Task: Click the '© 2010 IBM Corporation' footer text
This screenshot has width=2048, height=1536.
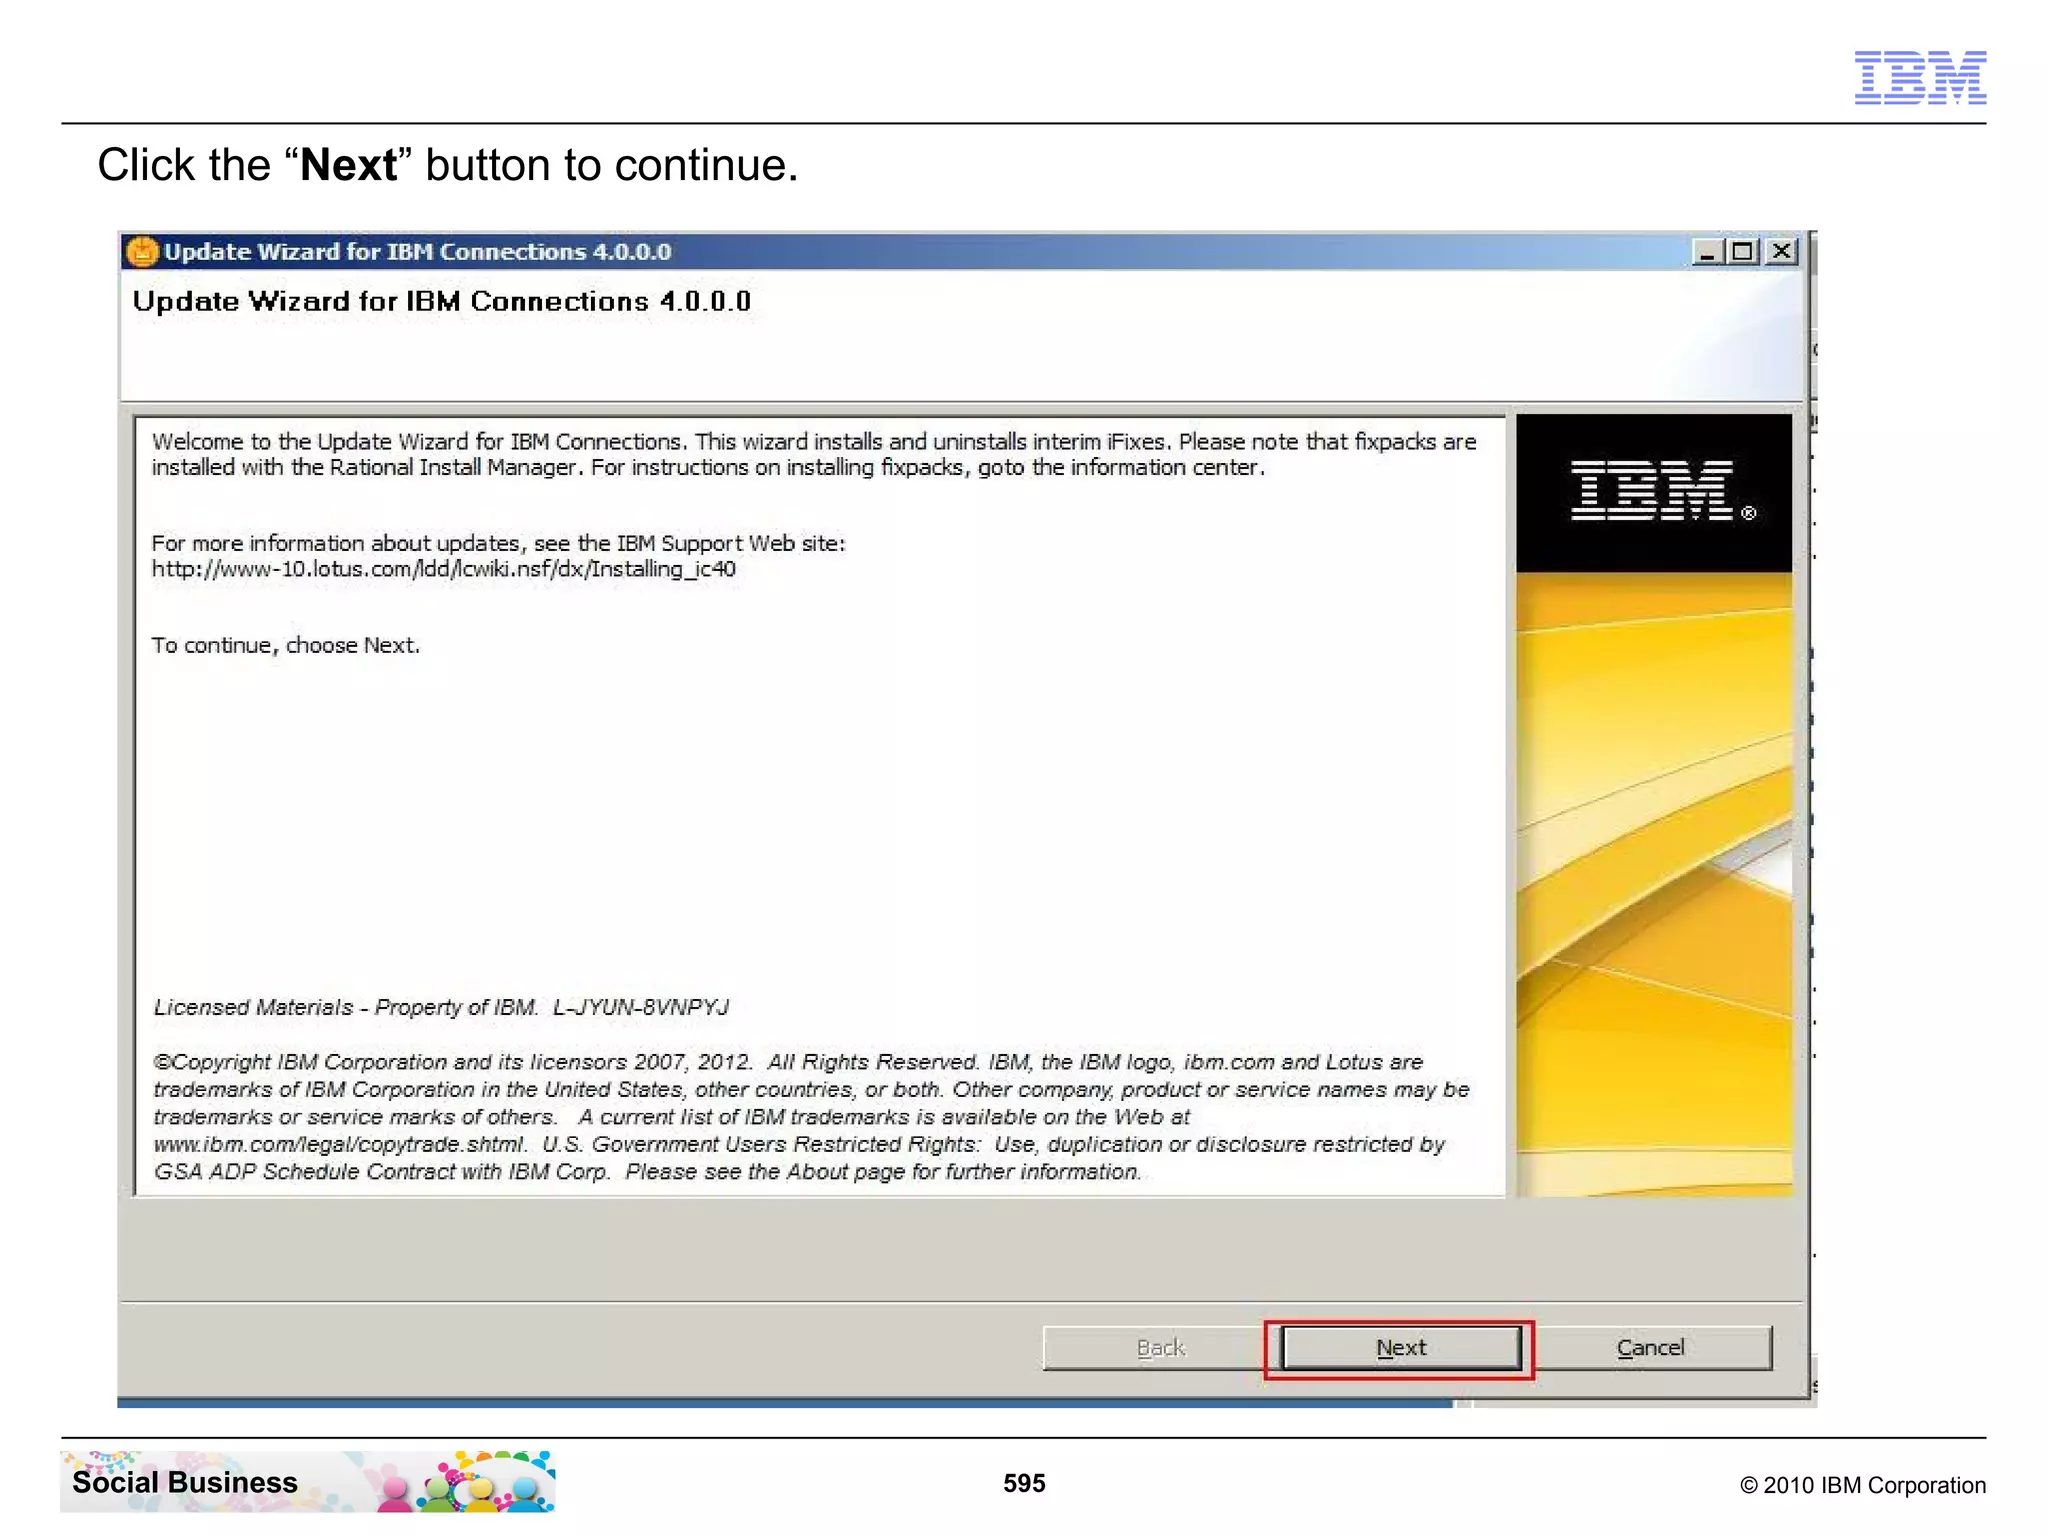Action: pyautogui.click(x=1862, y=1485)
